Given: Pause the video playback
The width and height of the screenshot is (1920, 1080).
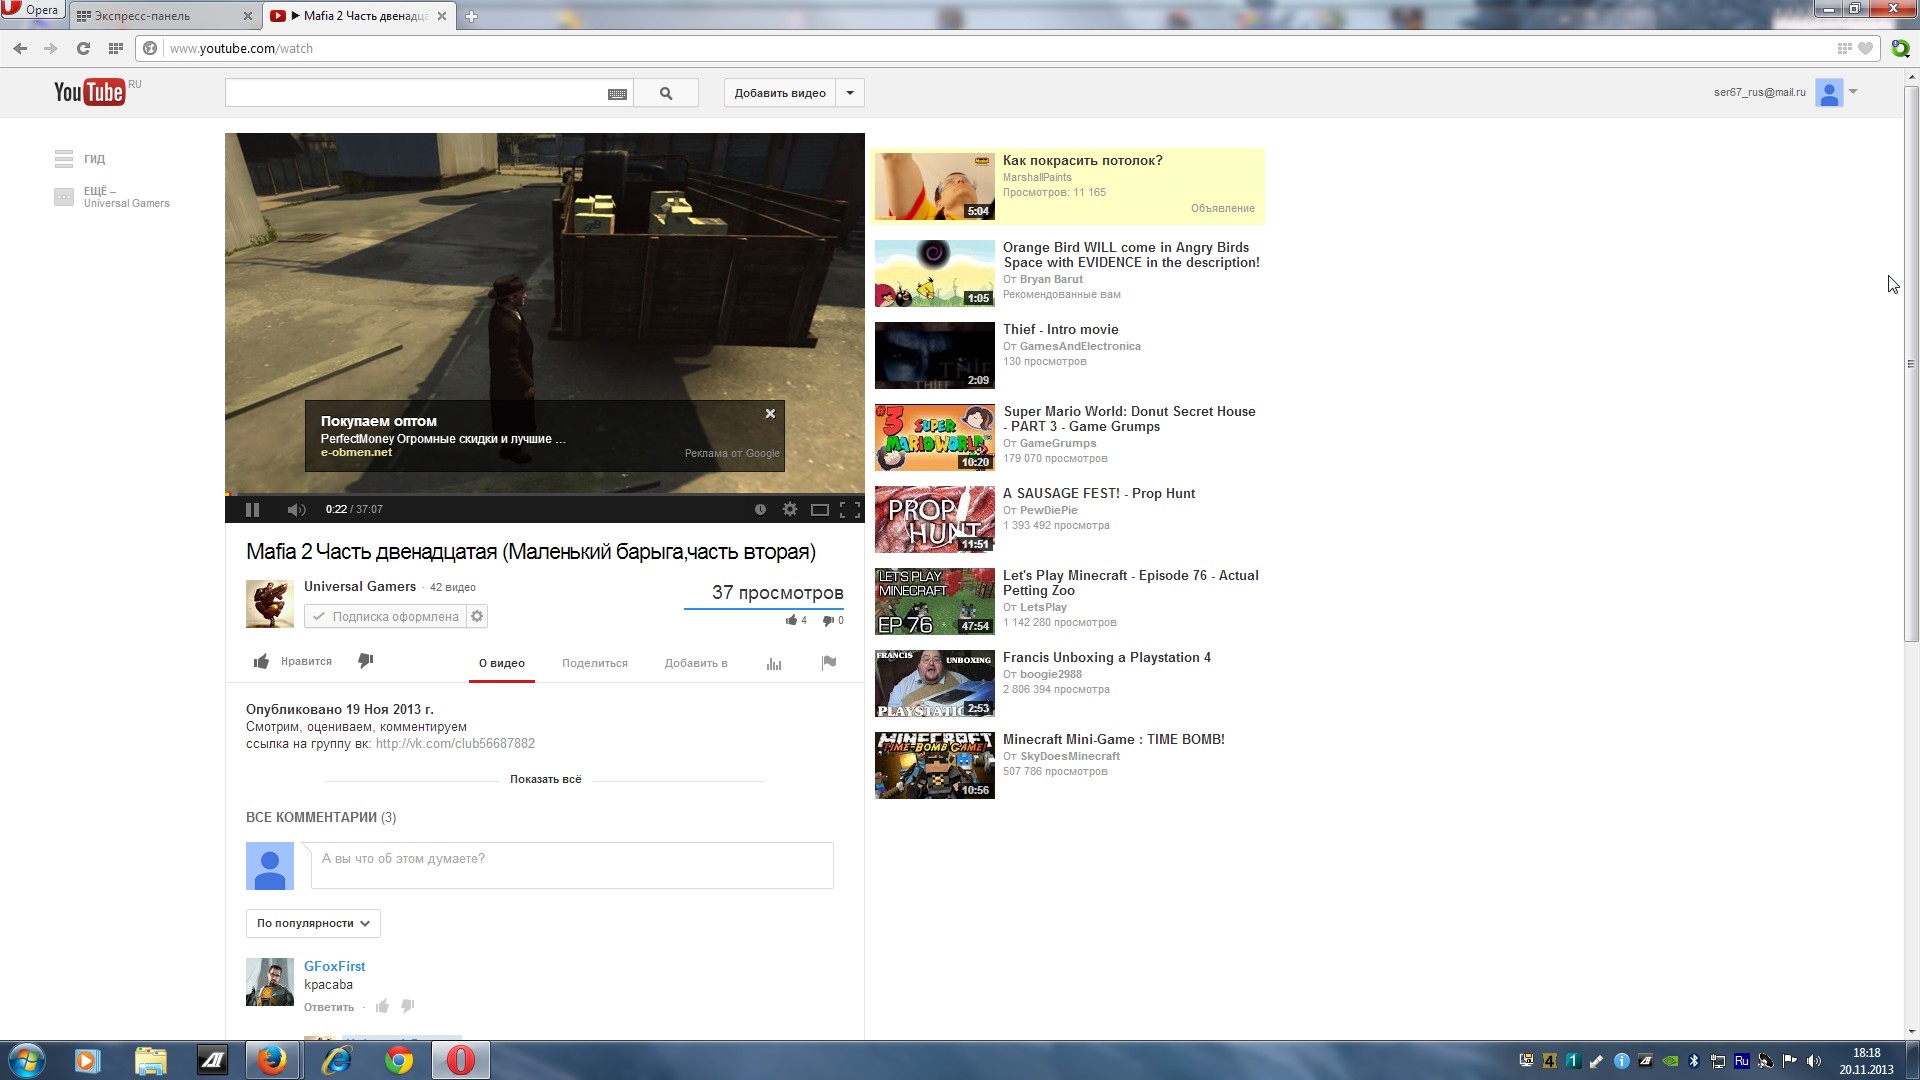Looking at the screenshot, I should (x=252, y=510).
